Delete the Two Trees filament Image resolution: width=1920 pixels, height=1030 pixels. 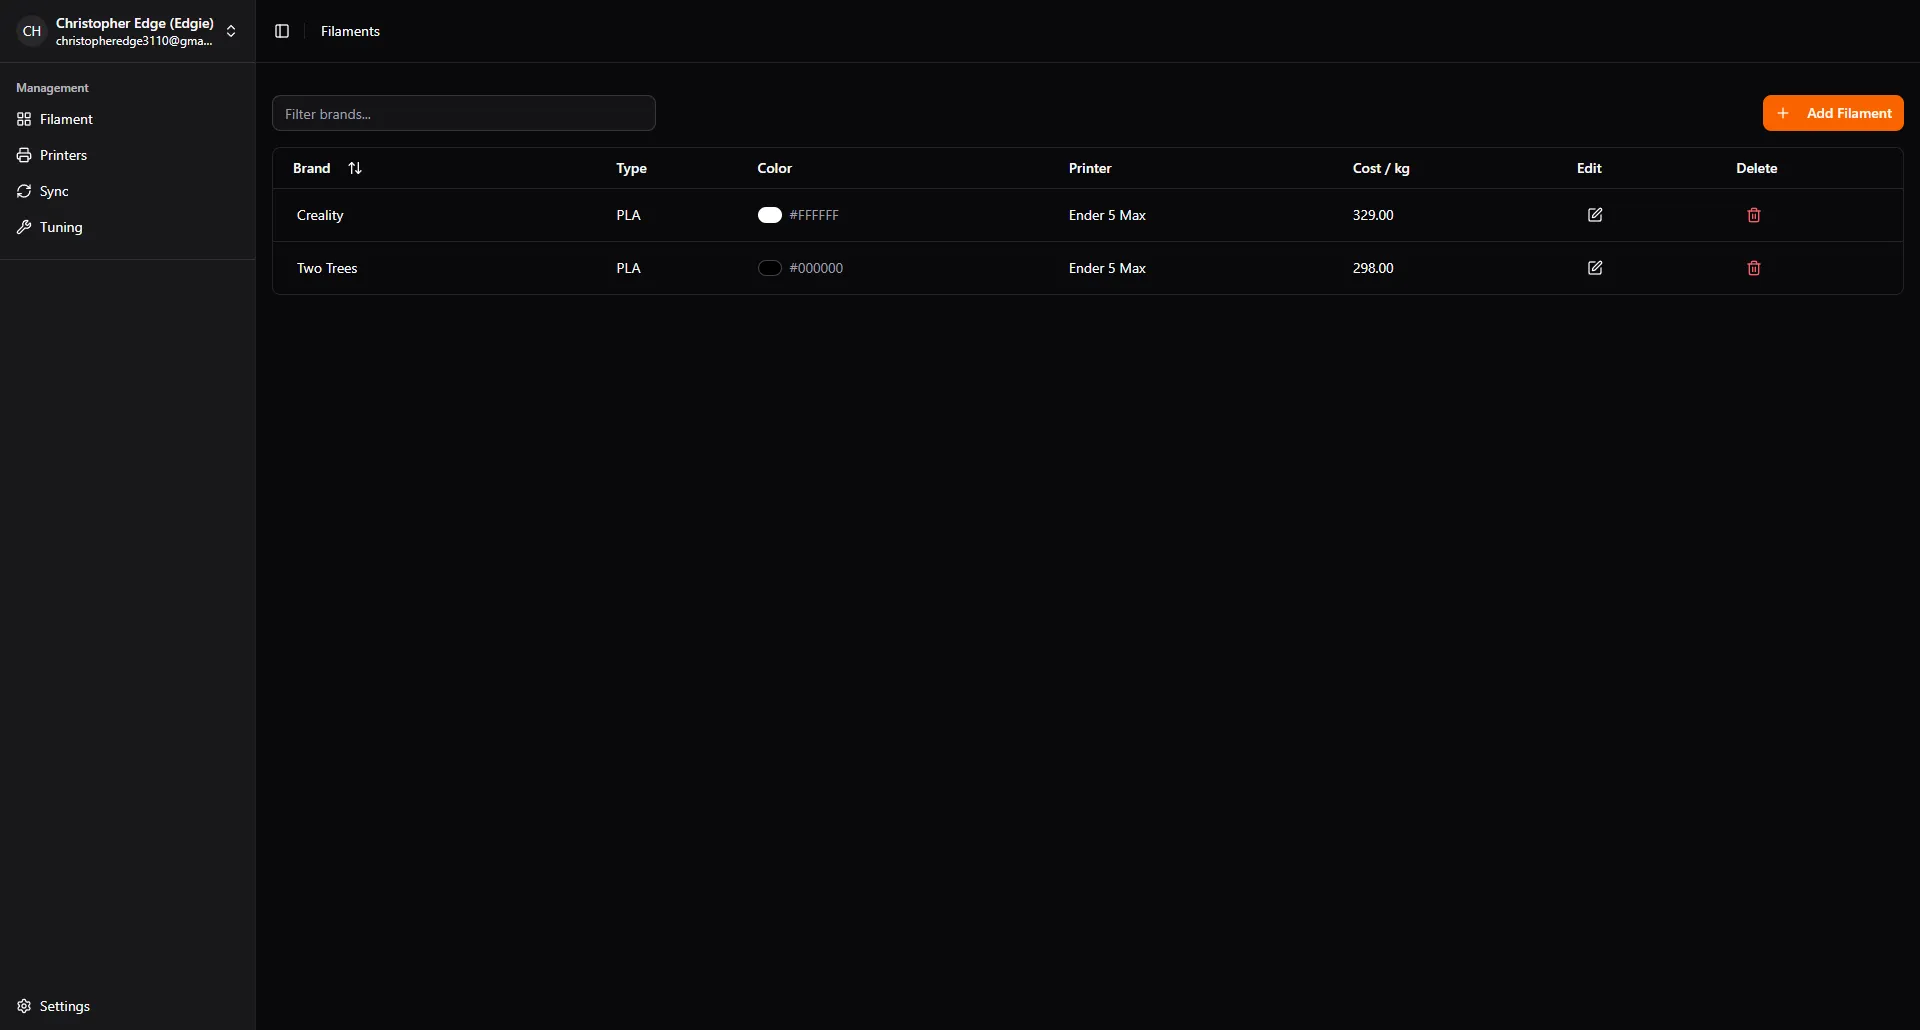point(1754,268)
